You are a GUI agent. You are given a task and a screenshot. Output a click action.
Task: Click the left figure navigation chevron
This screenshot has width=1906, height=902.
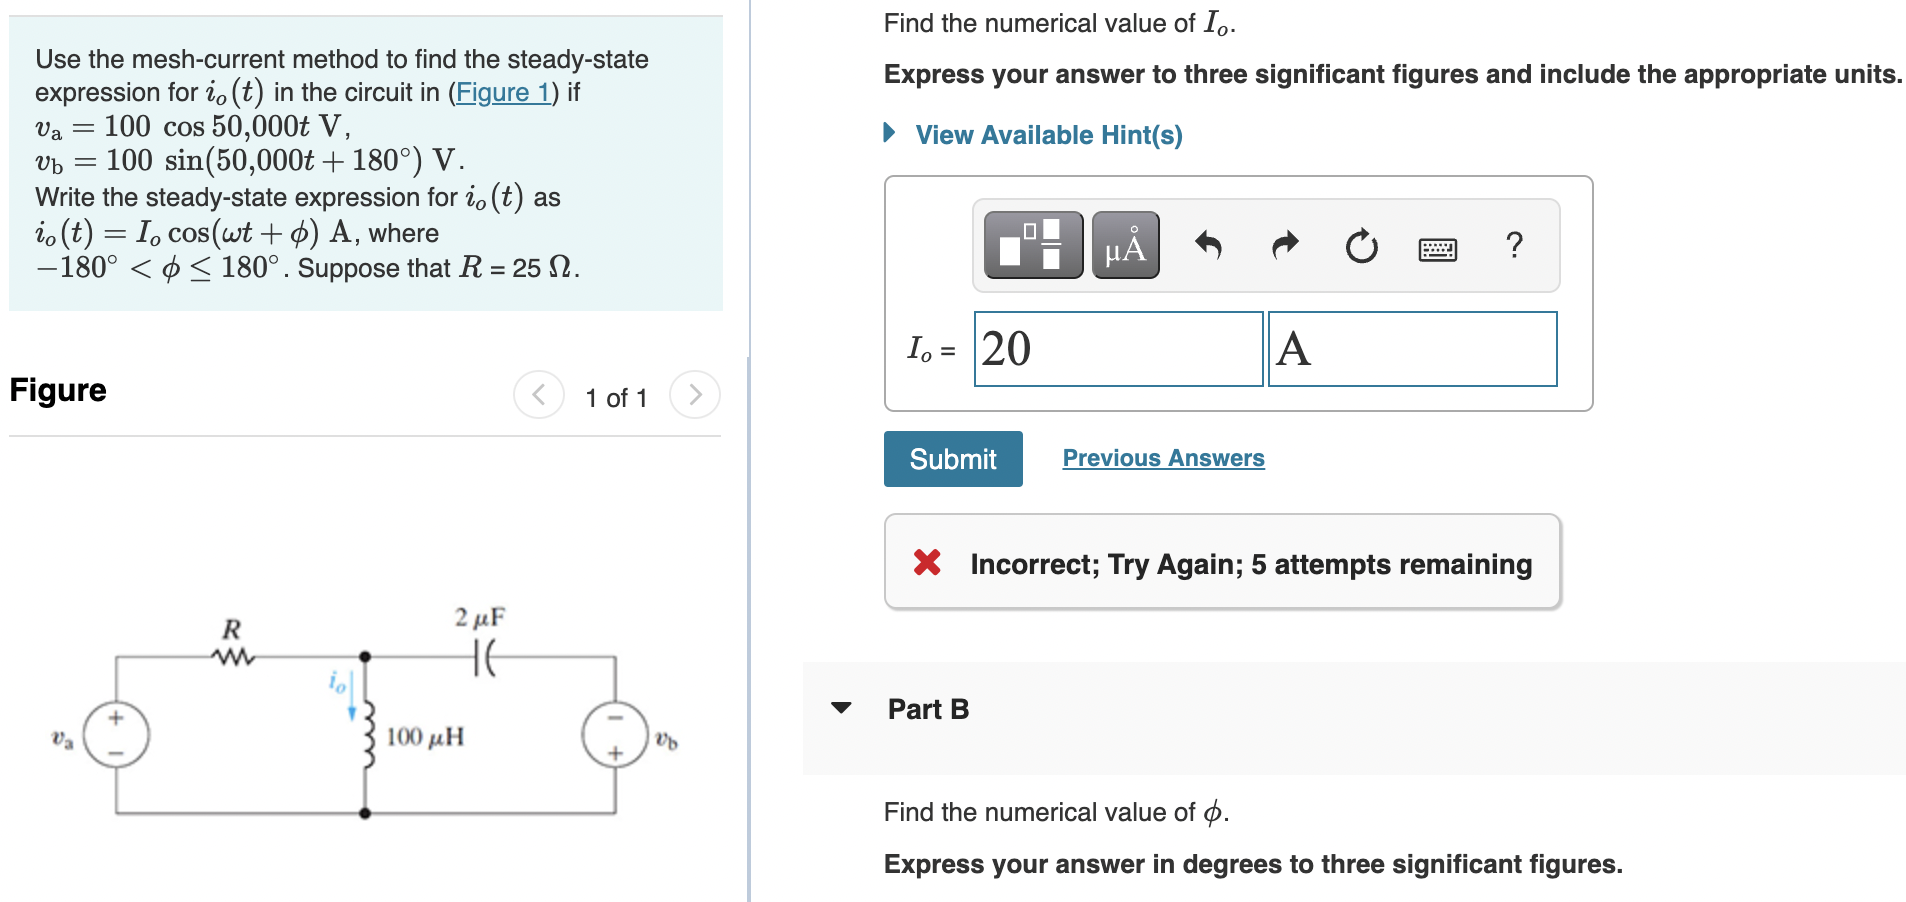tap(538, 395)
